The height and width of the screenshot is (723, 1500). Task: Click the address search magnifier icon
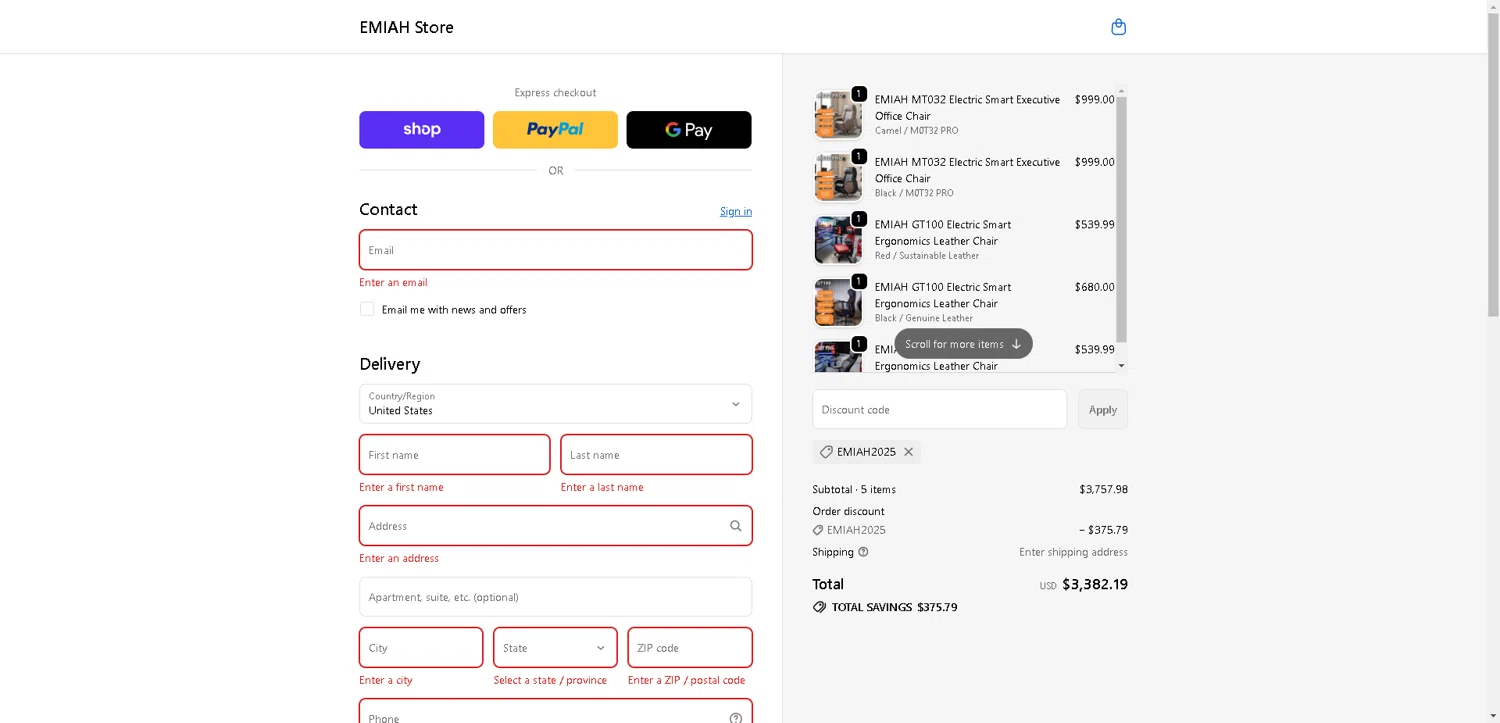[735, 526]
